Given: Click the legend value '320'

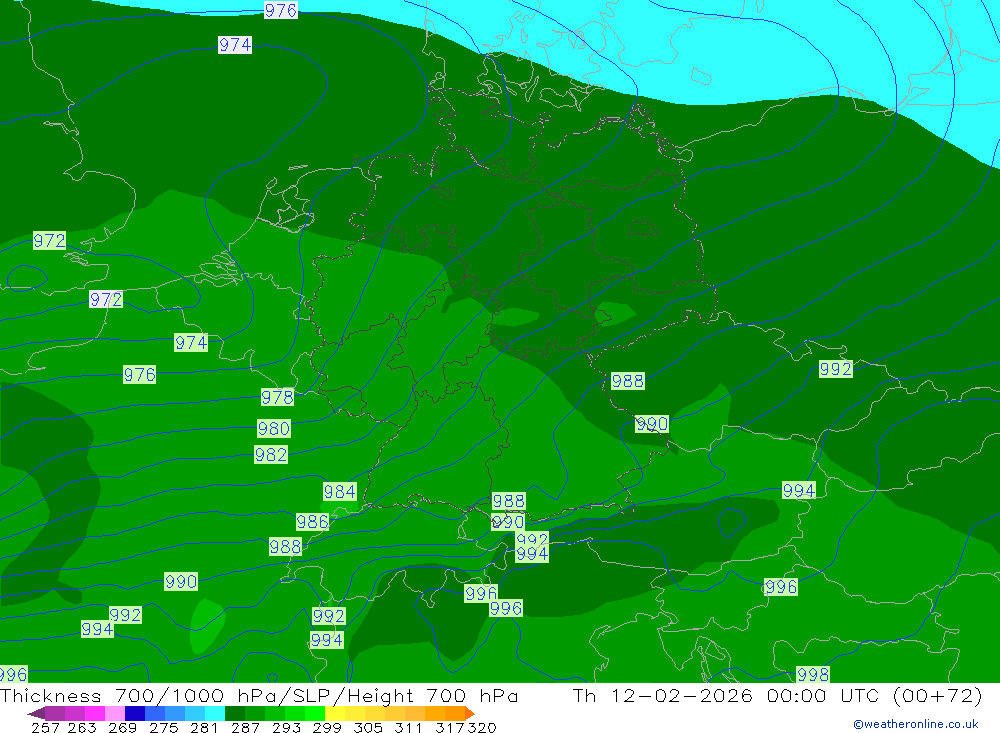Looking at the screenshot, I should [x=481, y=728].
